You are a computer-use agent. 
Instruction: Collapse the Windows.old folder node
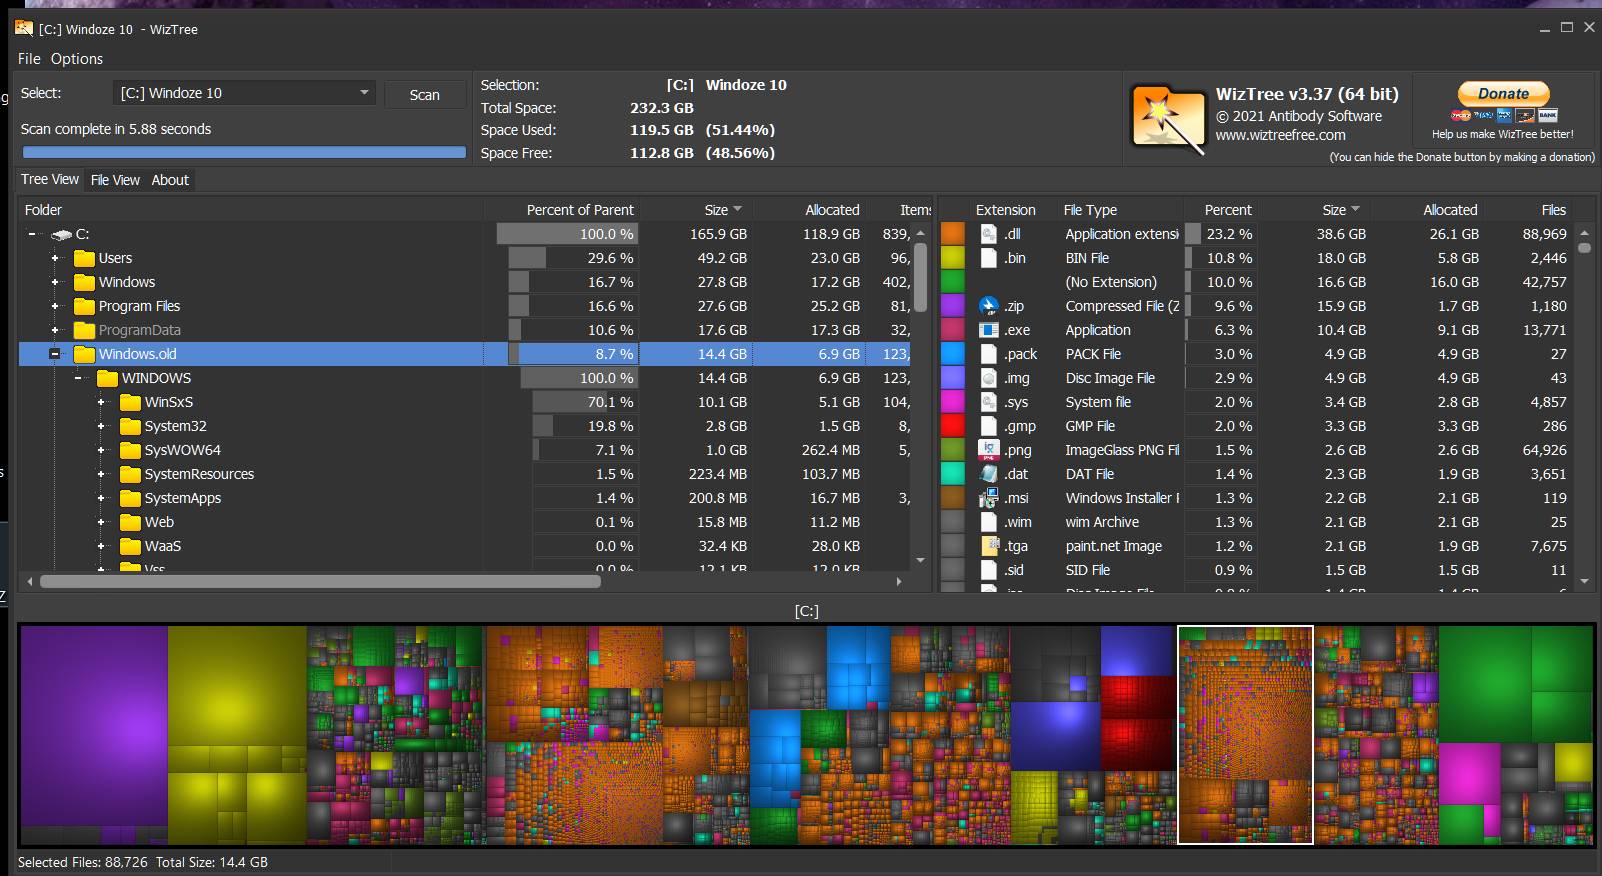pyautogui.click(x=55, y=354)
